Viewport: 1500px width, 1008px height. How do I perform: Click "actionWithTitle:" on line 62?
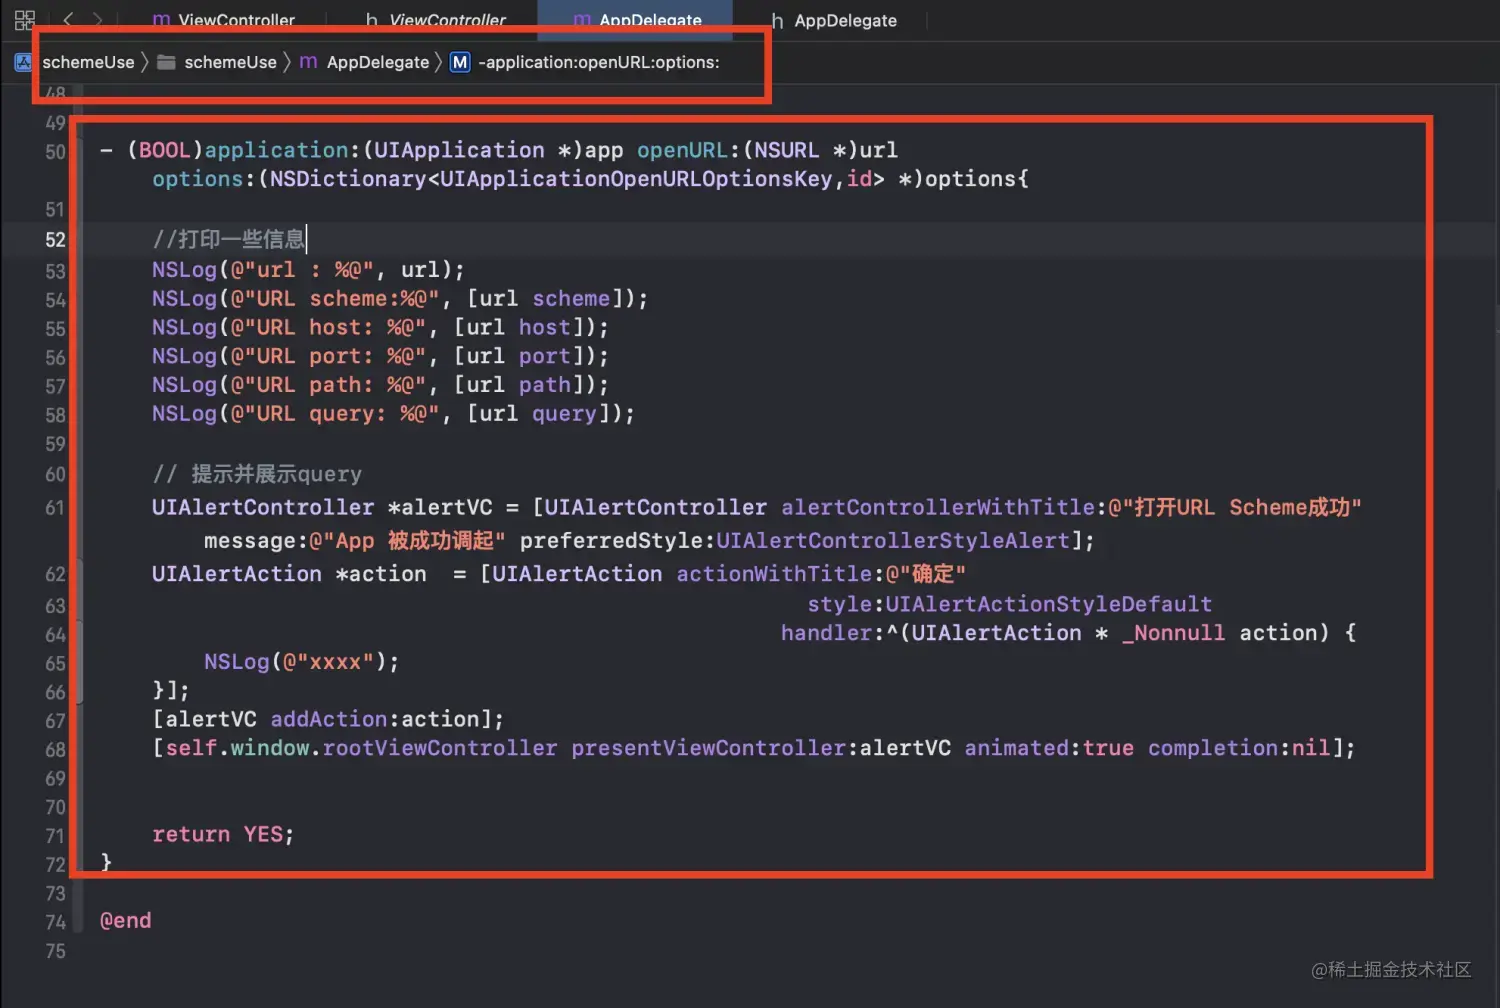[x=781, y=574]
